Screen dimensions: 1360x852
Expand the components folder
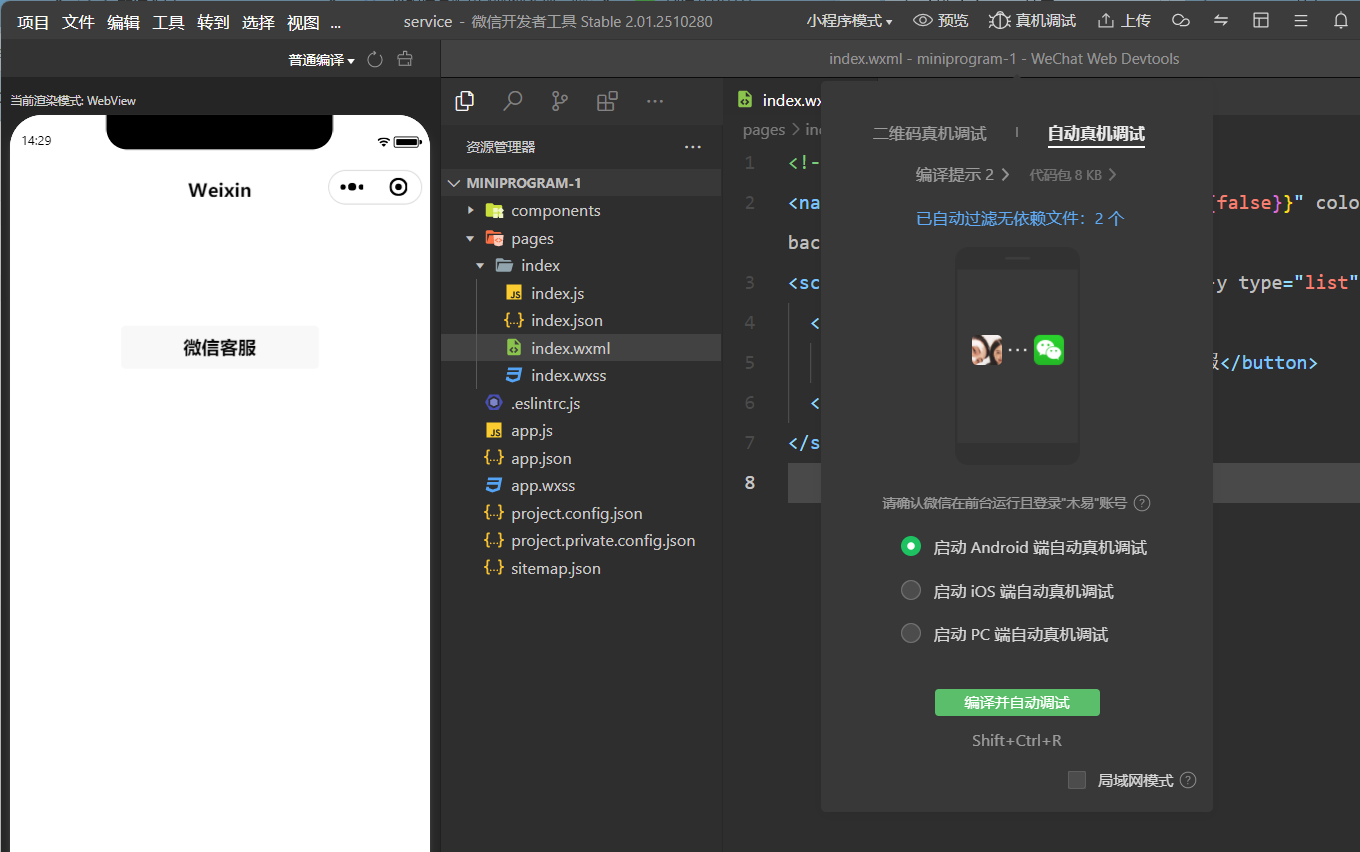[471, 211]
